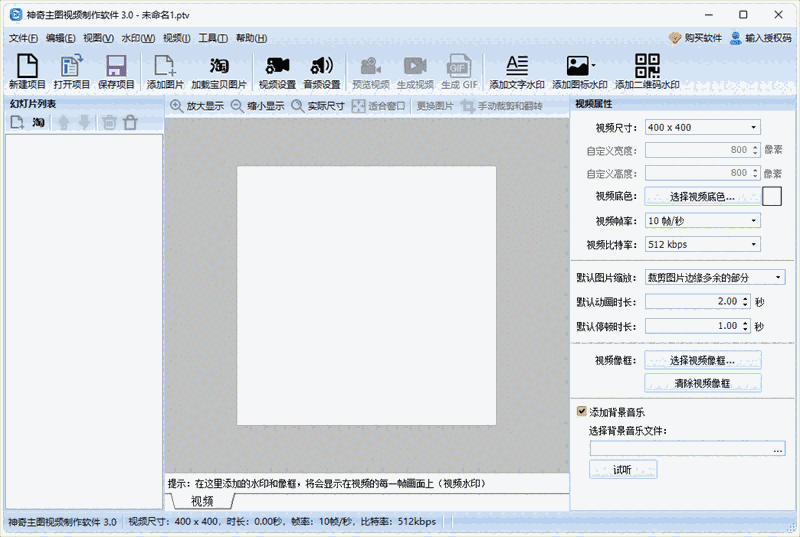Click 适合窗口 fit window button
800x537 pixels.
click(379, 106)
